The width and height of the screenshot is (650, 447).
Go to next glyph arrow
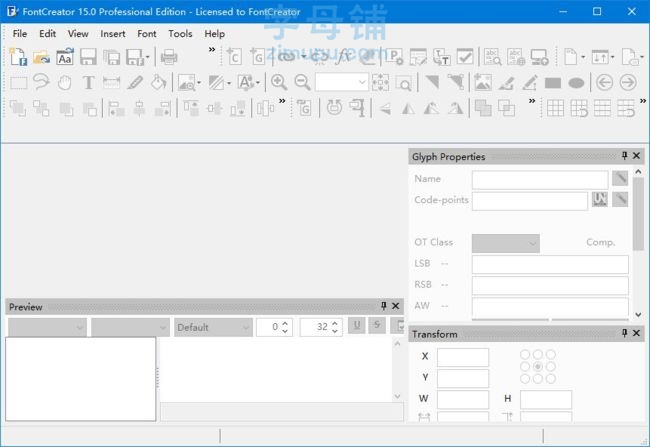(x=628, y=83)
